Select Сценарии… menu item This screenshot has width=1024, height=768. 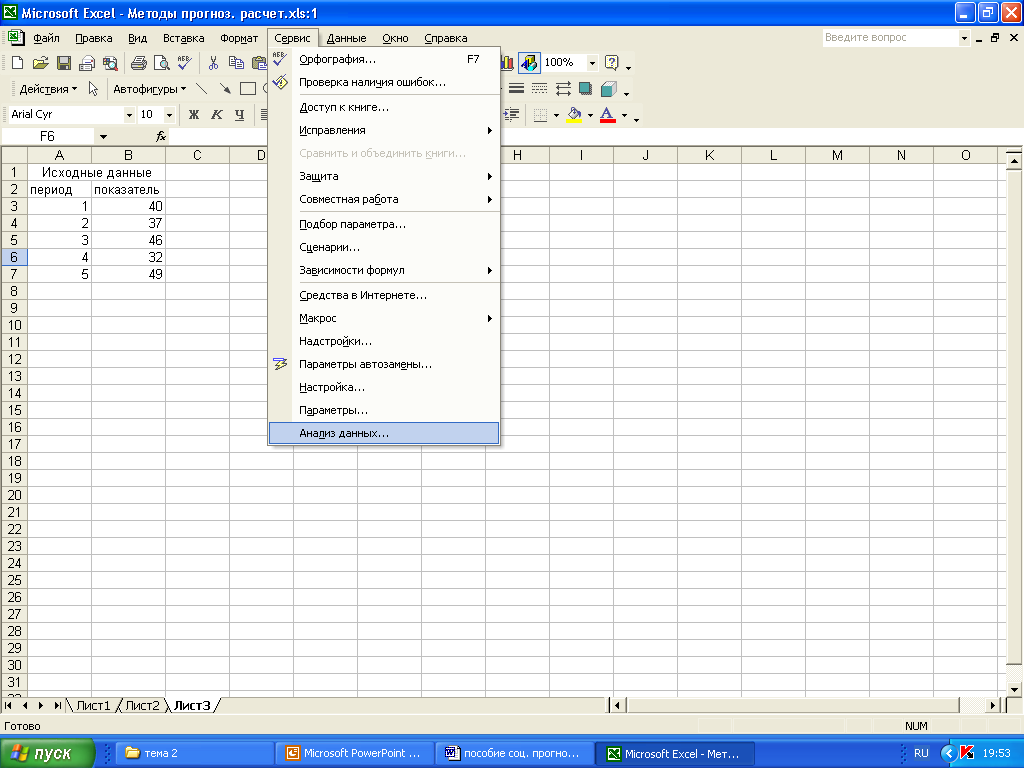(x=384, y=248)
